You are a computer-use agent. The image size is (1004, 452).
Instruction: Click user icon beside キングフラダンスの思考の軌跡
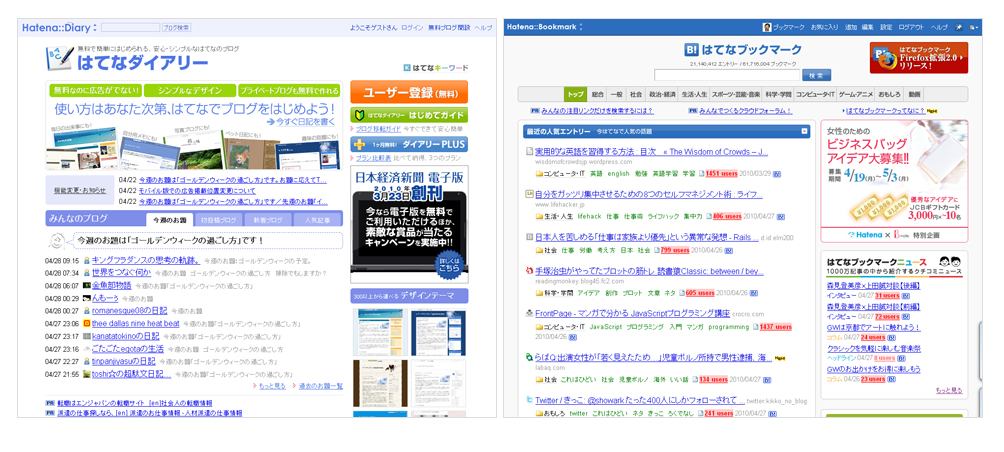[x=86, y=261]
